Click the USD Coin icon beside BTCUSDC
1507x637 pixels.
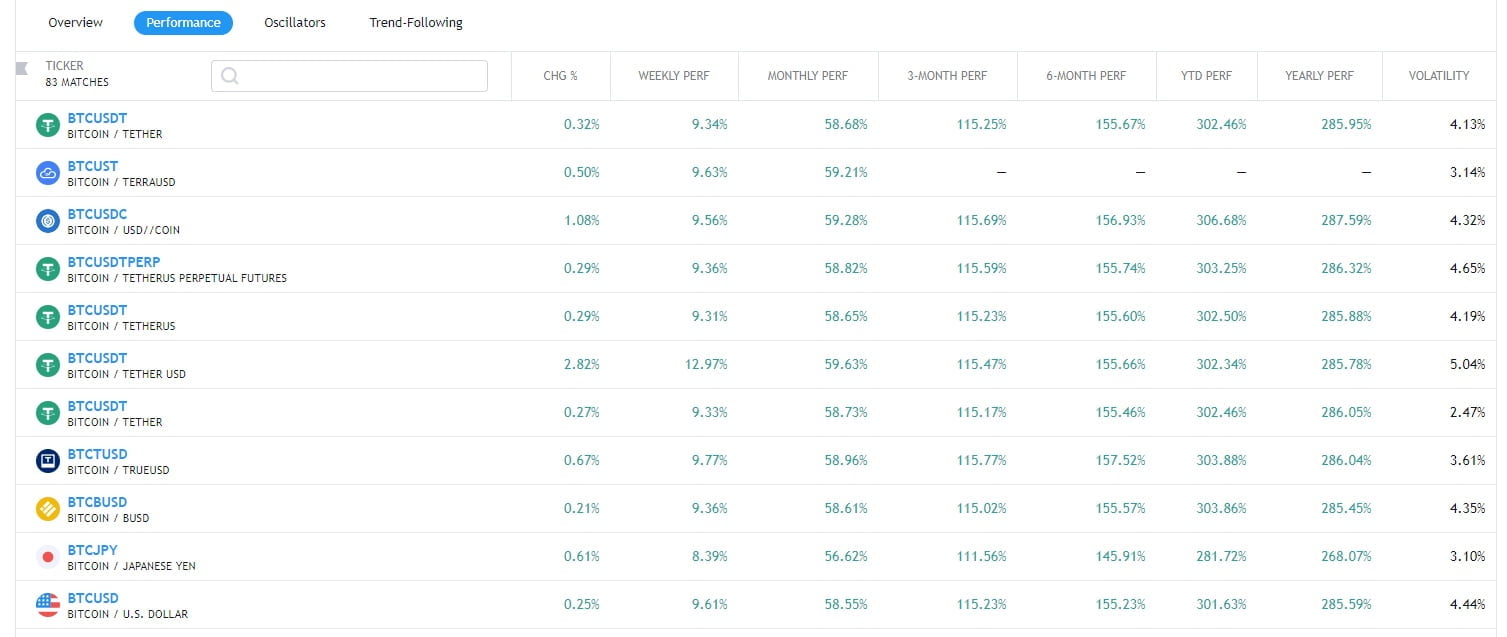(48, 221)
